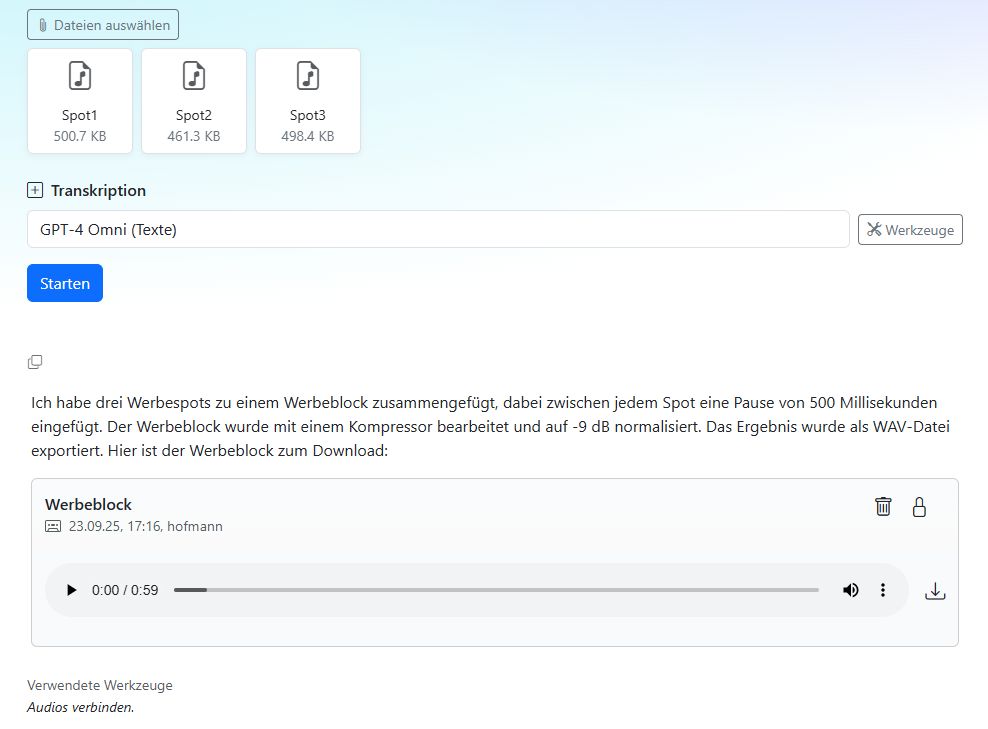This screenshot has height=729, width=988.
Task: Play the Werbeblock audio
Action: [71, 590]
